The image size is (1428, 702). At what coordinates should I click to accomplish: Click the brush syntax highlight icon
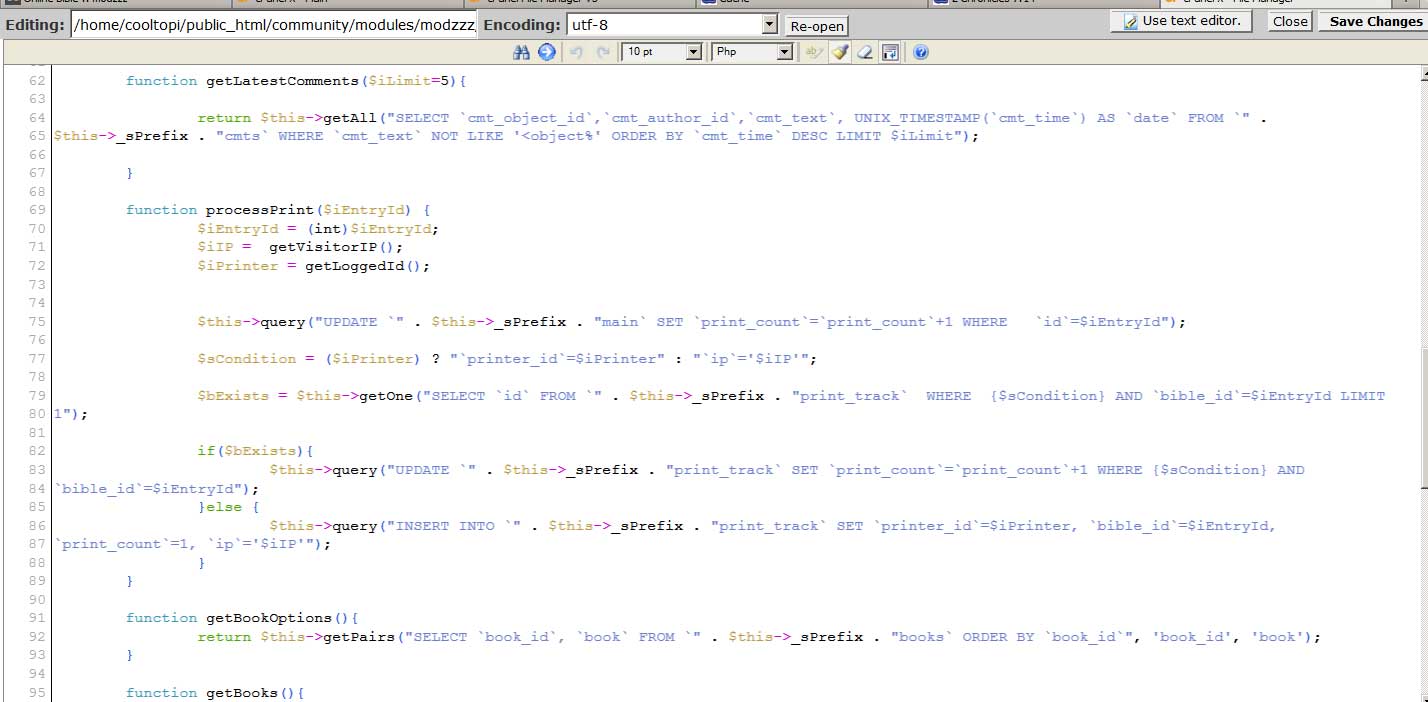[840, 52]
